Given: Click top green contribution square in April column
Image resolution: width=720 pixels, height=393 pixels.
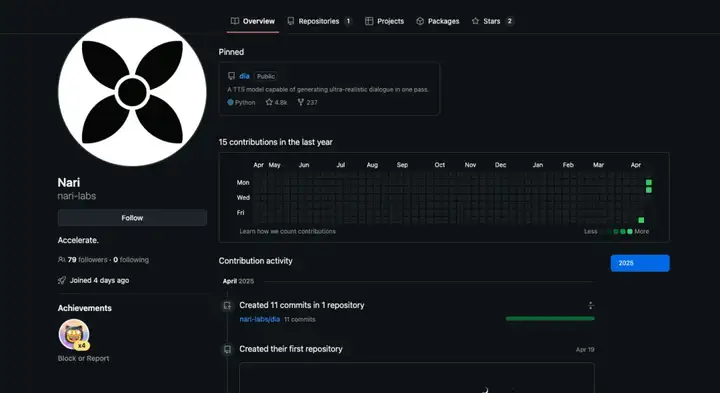Looking at the screenshot, I should (x=649, y=182).
